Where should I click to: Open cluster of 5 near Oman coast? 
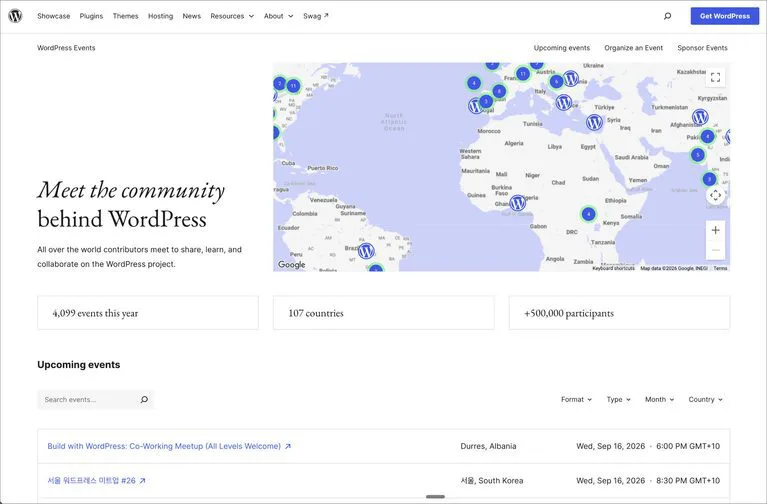tap(698, 155)
